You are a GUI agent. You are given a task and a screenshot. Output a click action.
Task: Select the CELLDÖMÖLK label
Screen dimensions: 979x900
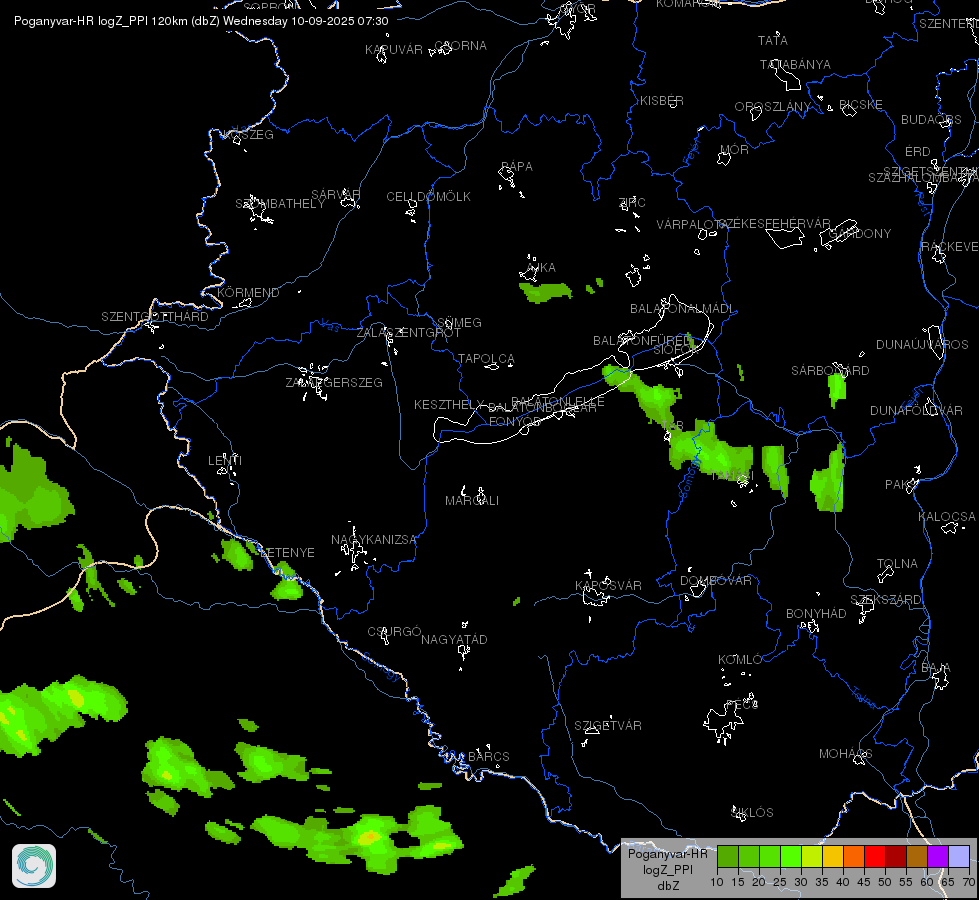[x=428, y=197]
